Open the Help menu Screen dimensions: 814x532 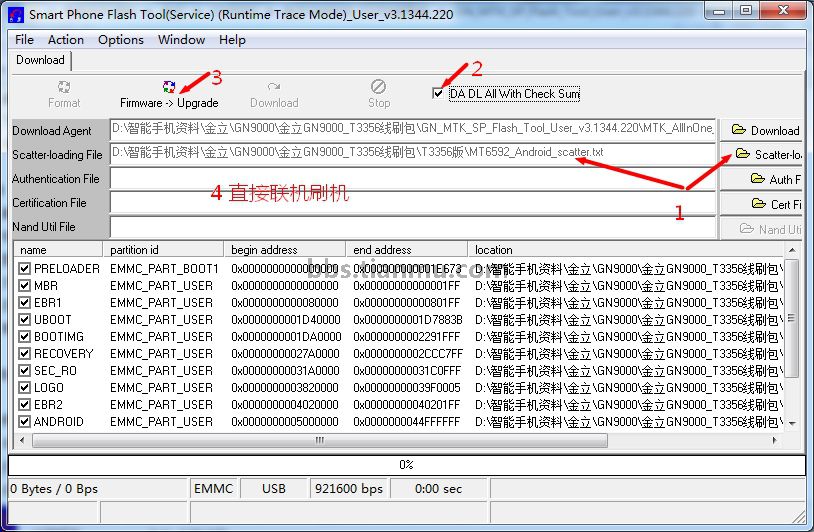(x=232, y=39)
